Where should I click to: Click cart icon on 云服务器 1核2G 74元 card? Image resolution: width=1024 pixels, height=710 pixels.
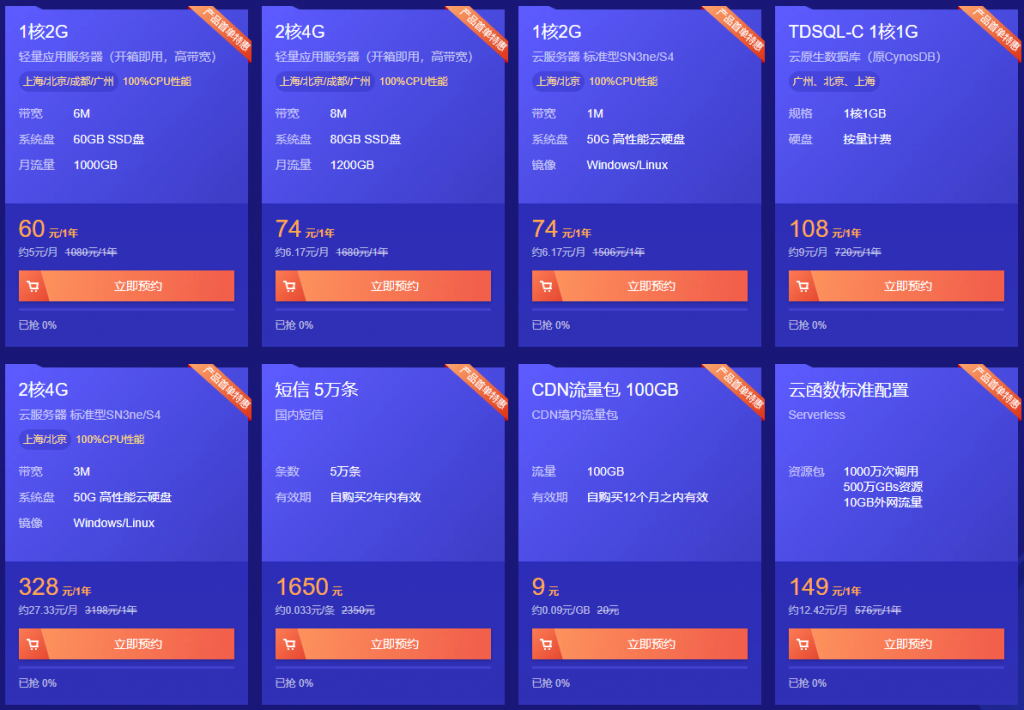pos(546,287)
